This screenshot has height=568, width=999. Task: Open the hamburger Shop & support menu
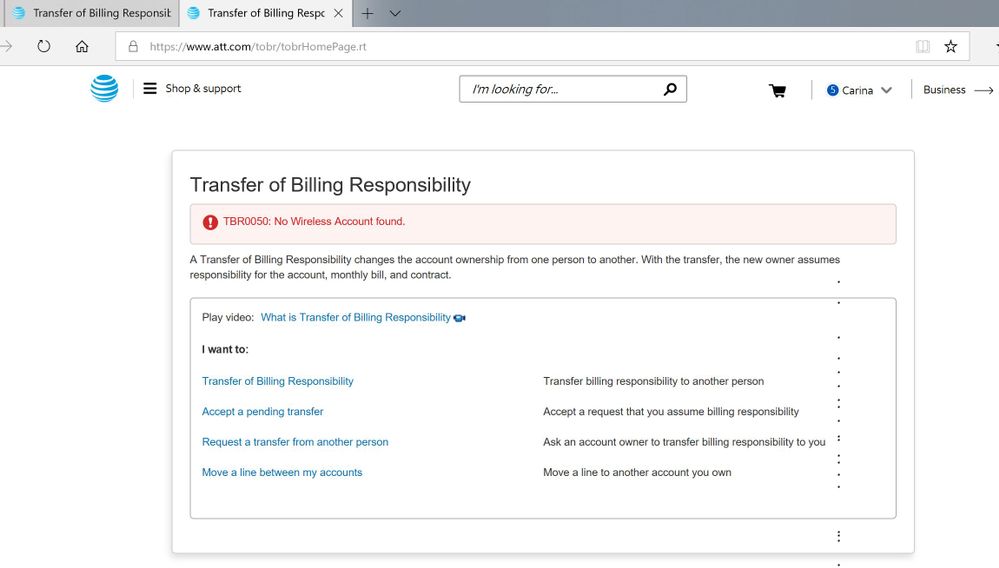point(150,88)
